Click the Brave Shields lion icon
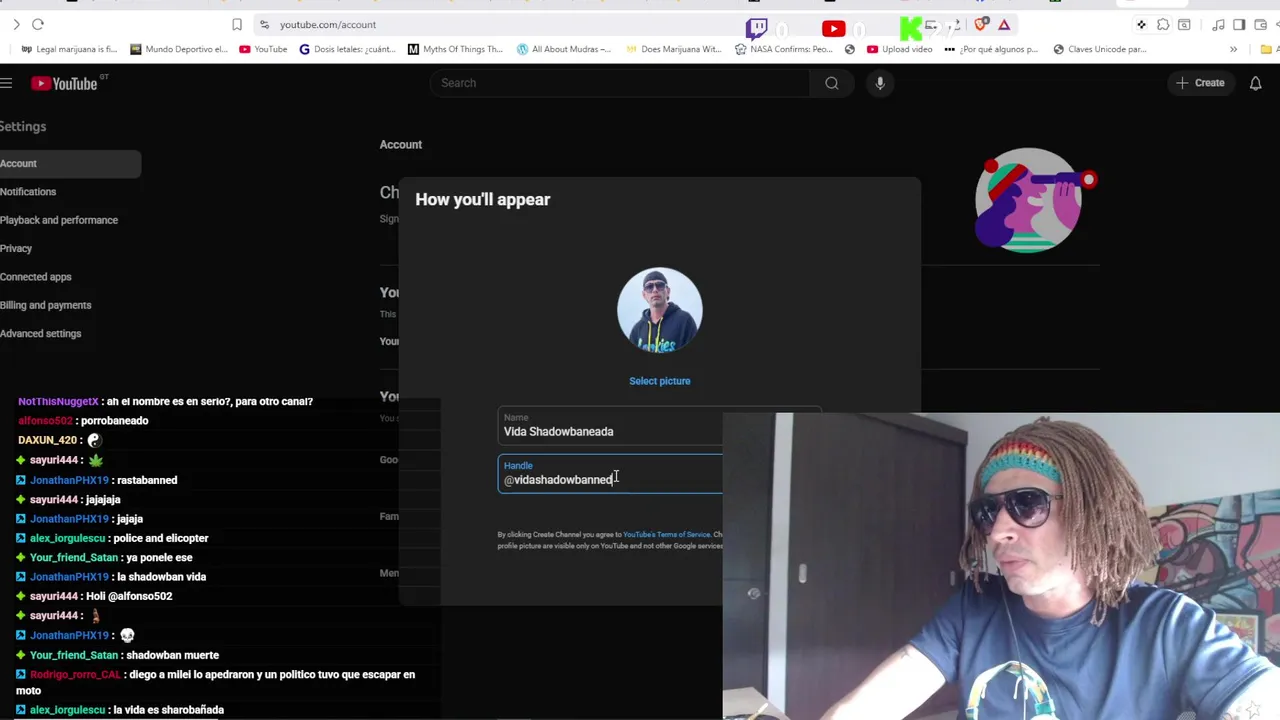Screen dimensions: 1280x720 [x=982, y=24]
